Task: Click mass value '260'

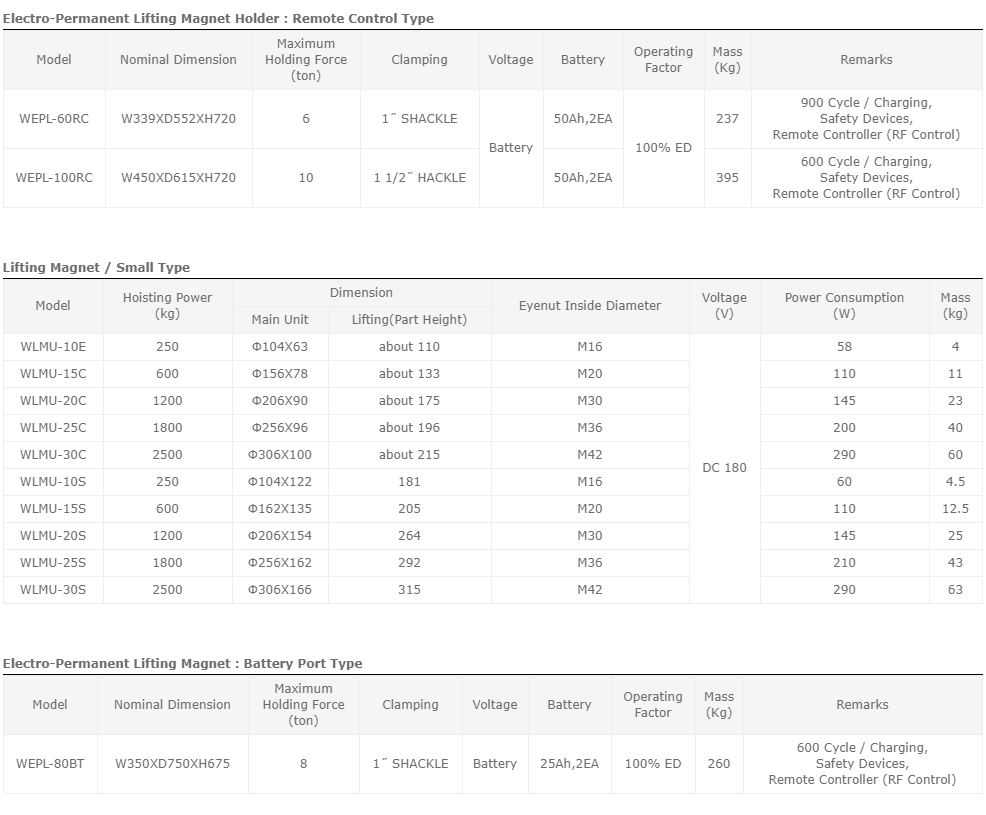Action: (x=719, y=763)
